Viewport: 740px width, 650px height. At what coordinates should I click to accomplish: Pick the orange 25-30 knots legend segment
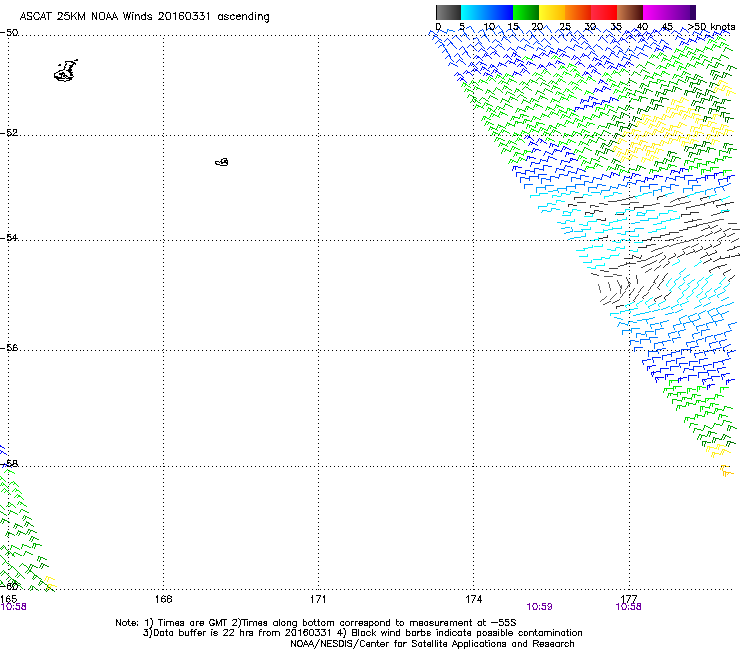point(577,12)
